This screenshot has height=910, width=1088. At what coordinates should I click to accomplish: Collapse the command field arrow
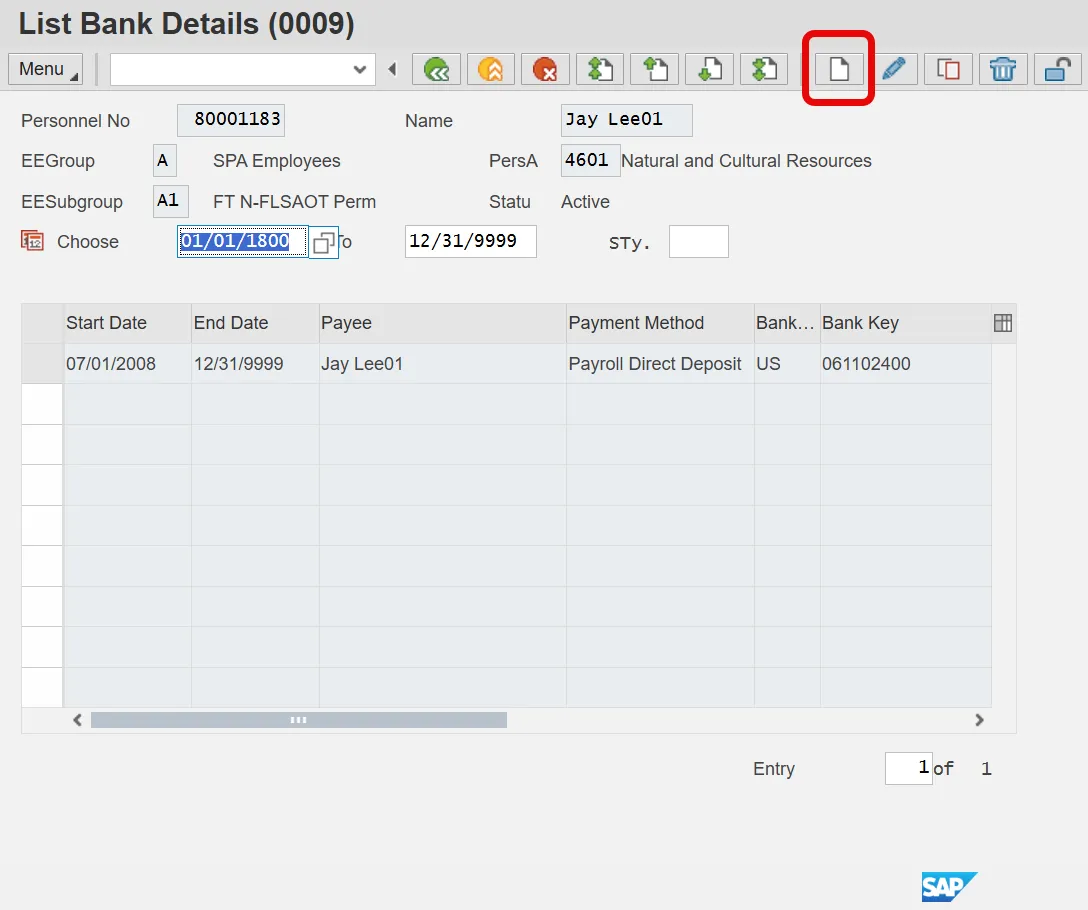click(392, 69)
